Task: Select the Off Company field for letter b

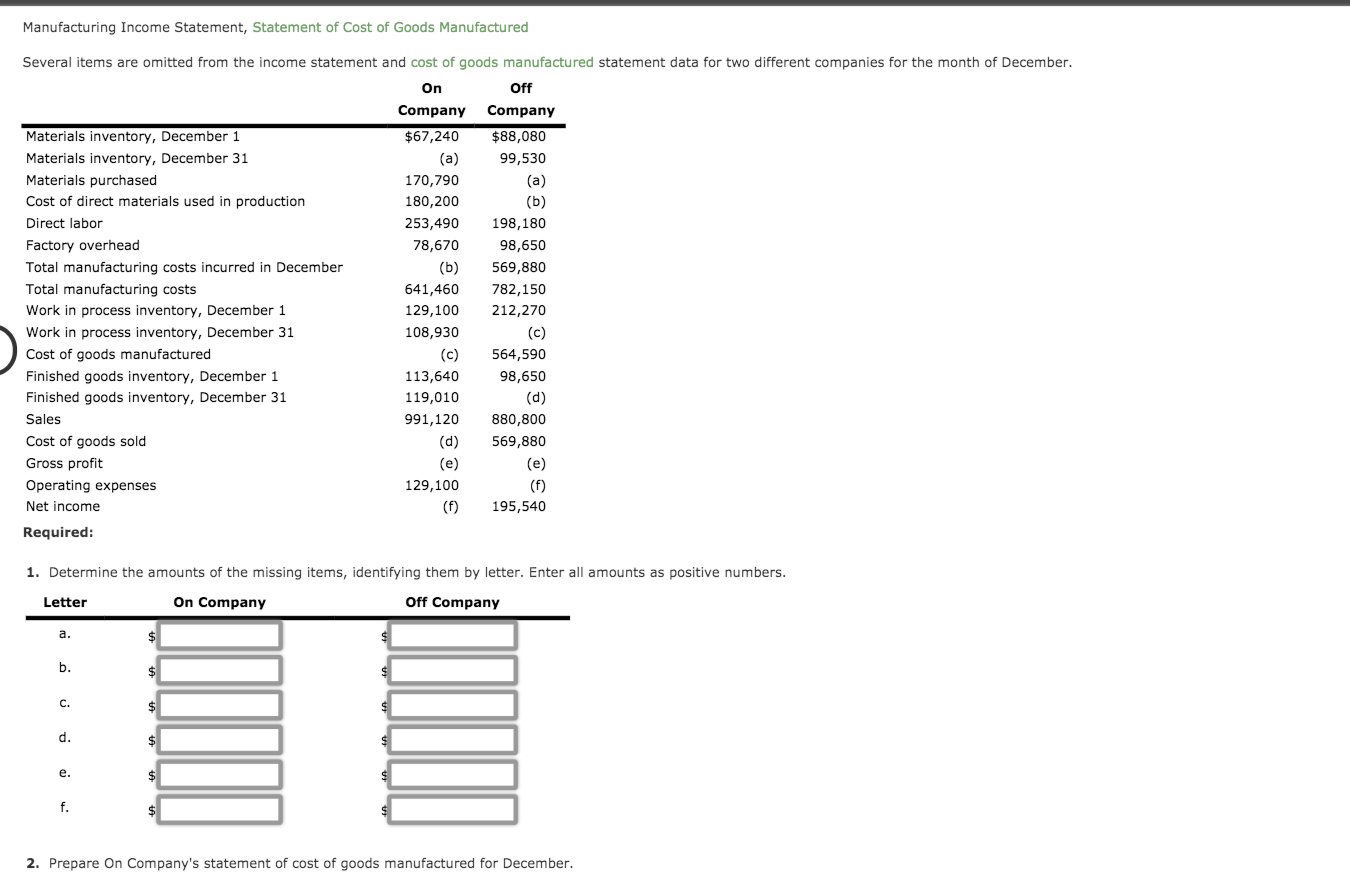Action: pyautogui.click(x=452, y=669)
